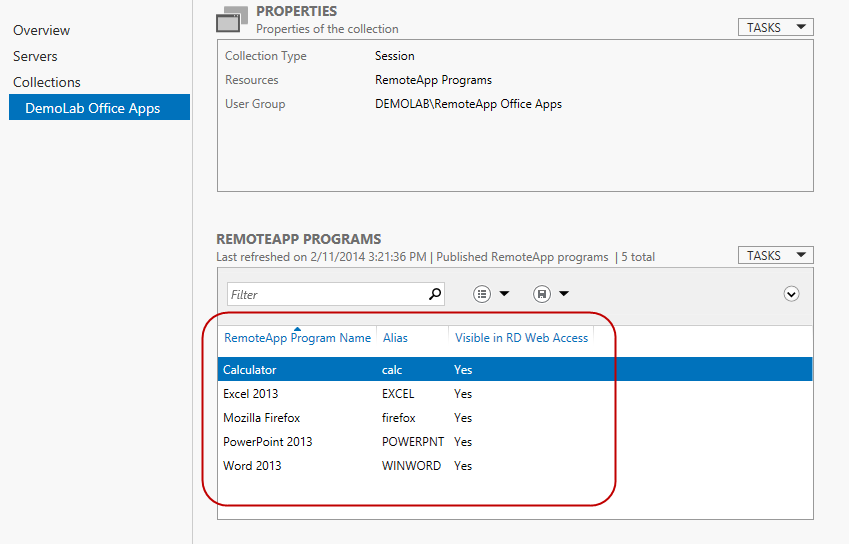The width and height of the screenshot is (849, 544).
Task: Open the RemoteApp Programs TASKS dropdown
Action: click(775, 256)
